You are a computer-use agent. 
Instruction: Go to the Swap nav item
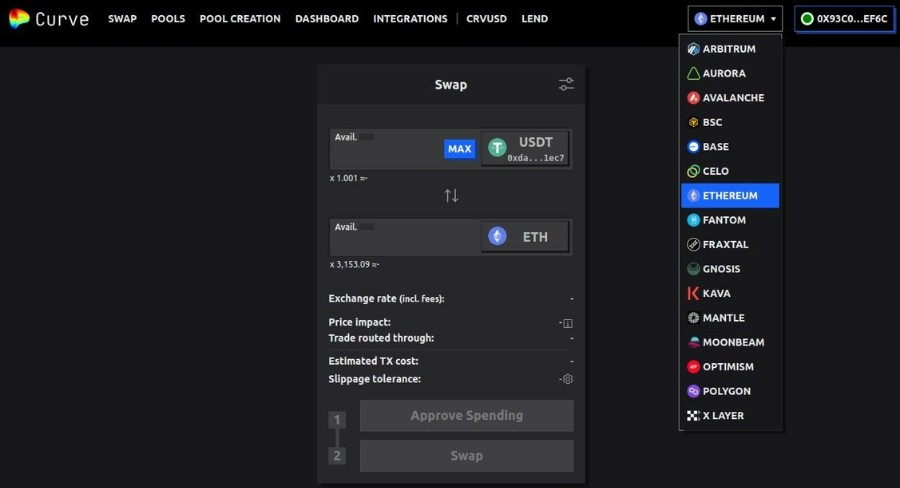(122, 19)
